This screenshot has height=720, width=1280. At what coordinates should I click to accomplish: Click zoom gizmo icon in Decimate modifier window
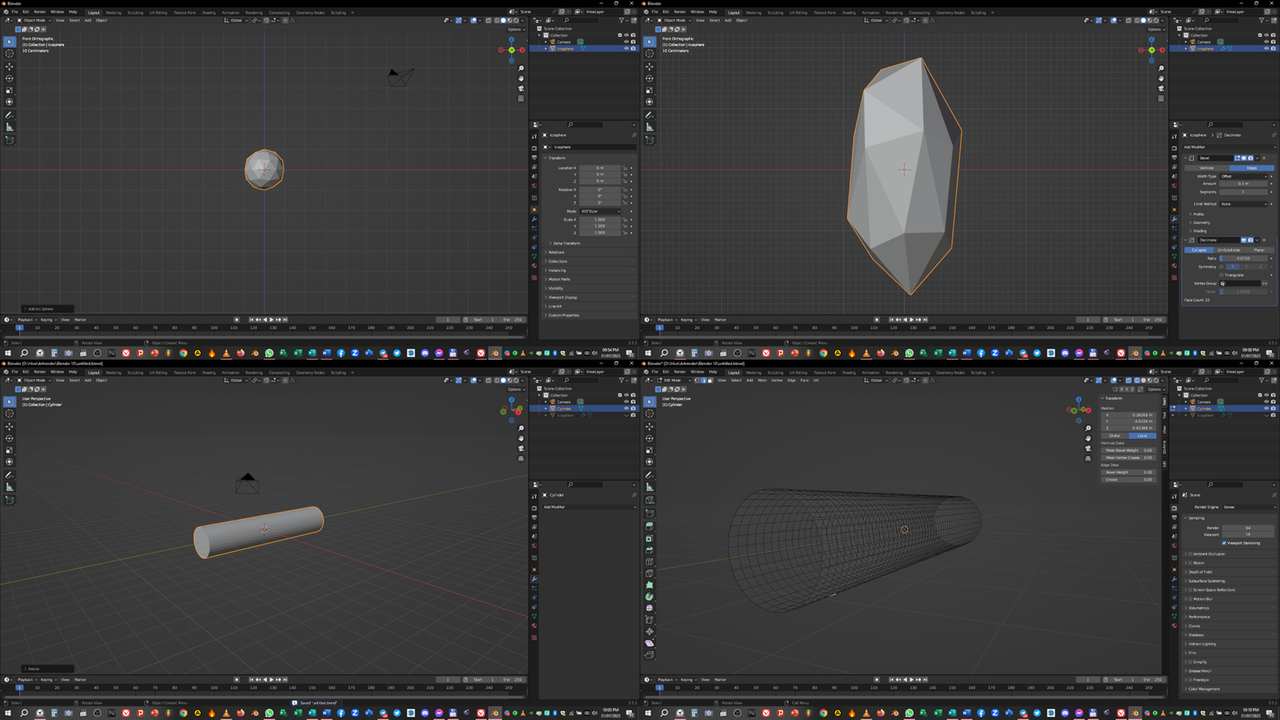click(1161, 68)
